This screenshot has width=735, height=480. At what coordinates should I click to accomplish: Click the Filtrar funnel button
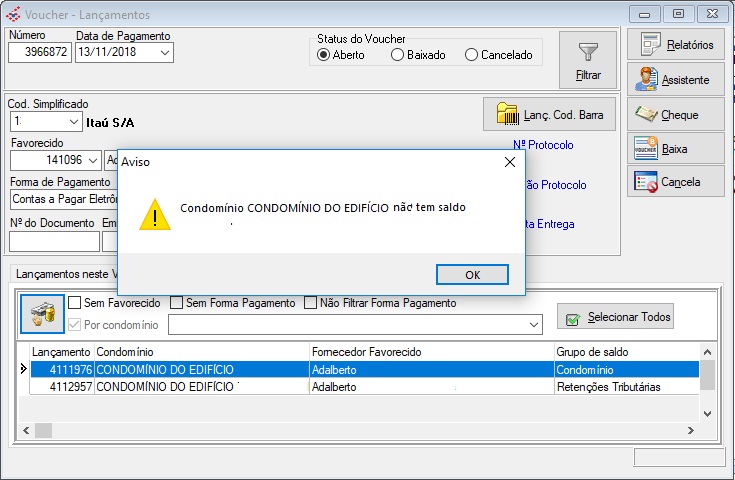[x=588, y=59]
